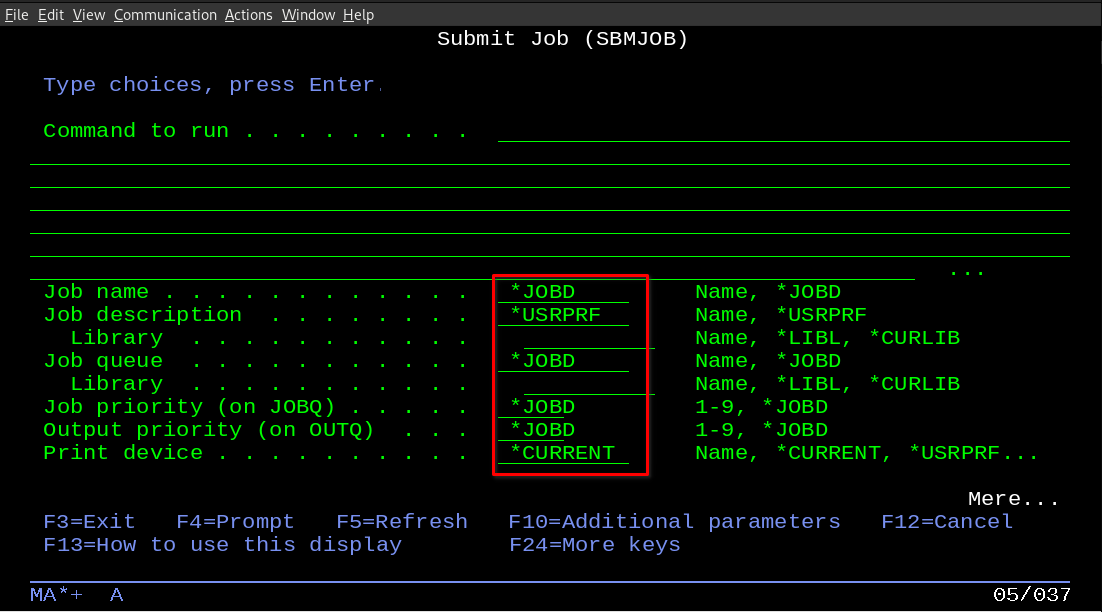The height and width of the screenshot is (612, 1102).
Task: Open the Window menu
Action: [306, 14]
